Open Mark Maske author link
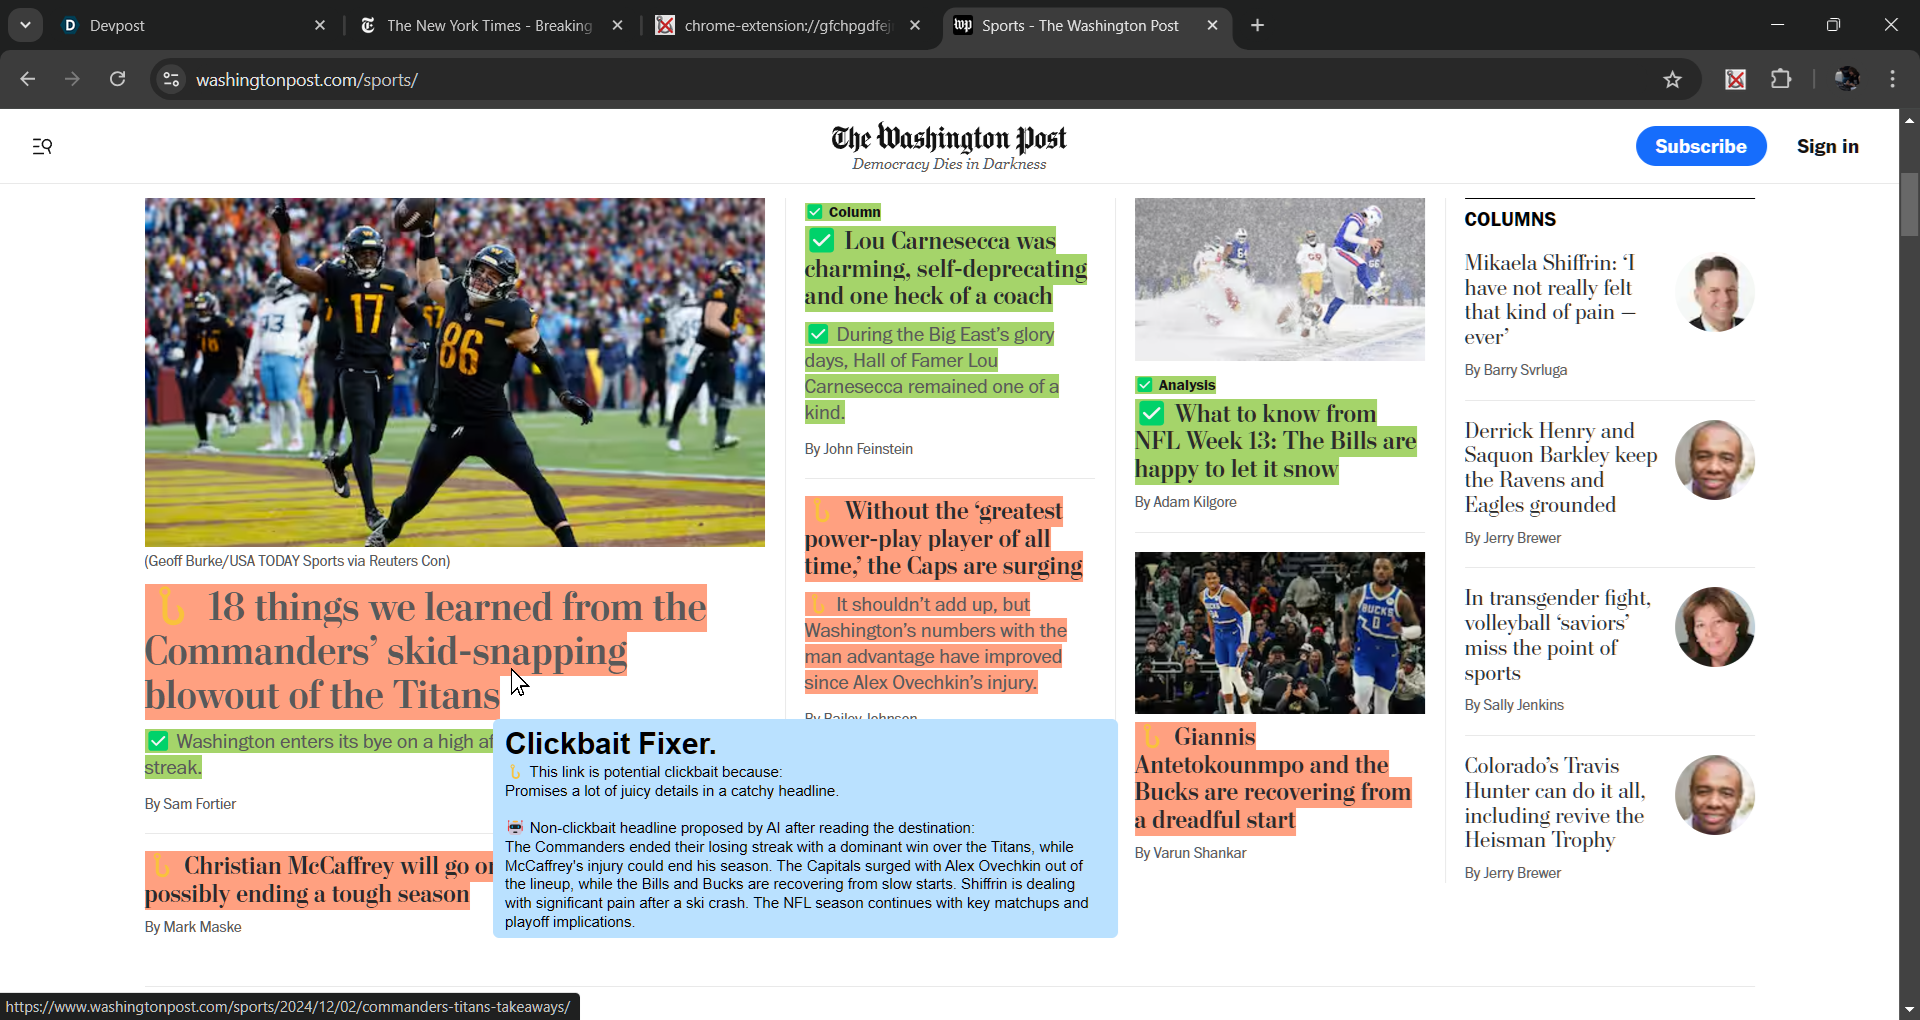Viewport: 1920px width, 1020px height. tap(202, 927)
